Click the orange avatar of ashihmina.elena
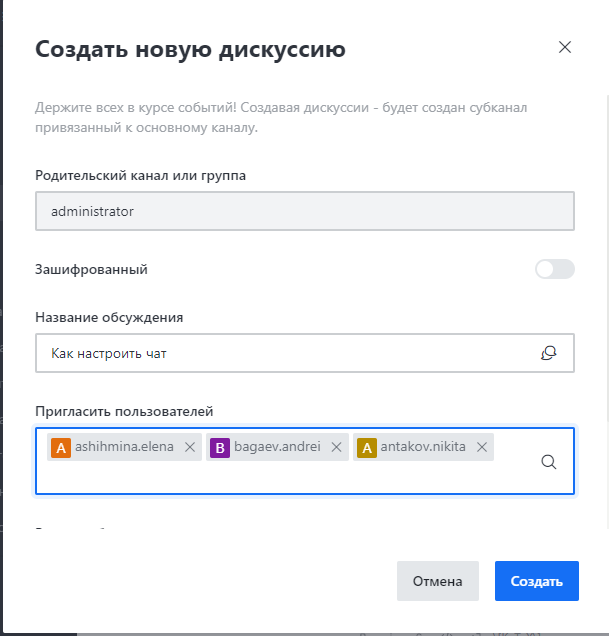This screenshot has width=609, height=636. click(61, 447)
